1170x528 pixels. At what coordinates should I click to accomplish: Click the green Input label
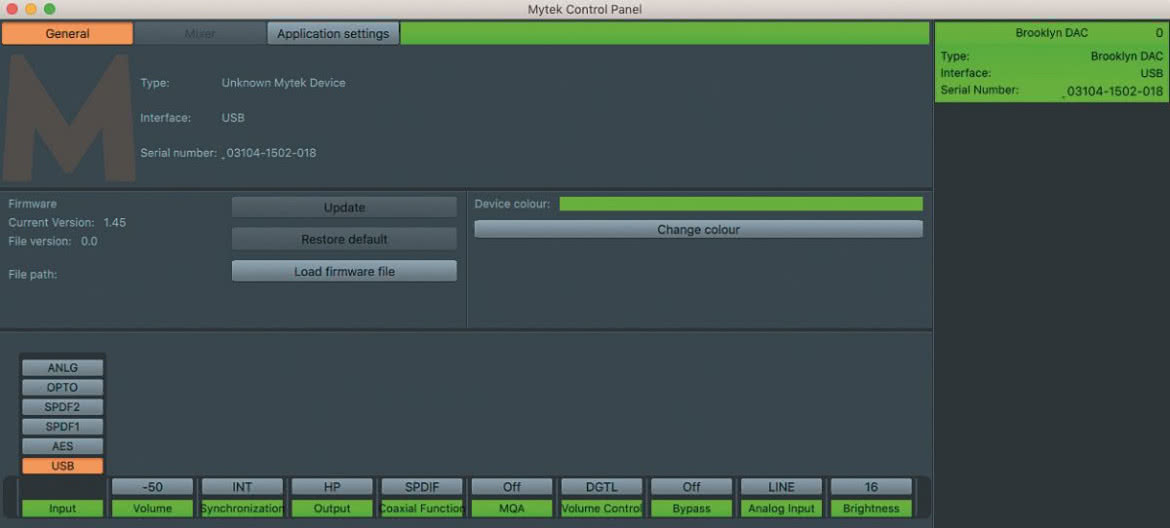point(63,509)
